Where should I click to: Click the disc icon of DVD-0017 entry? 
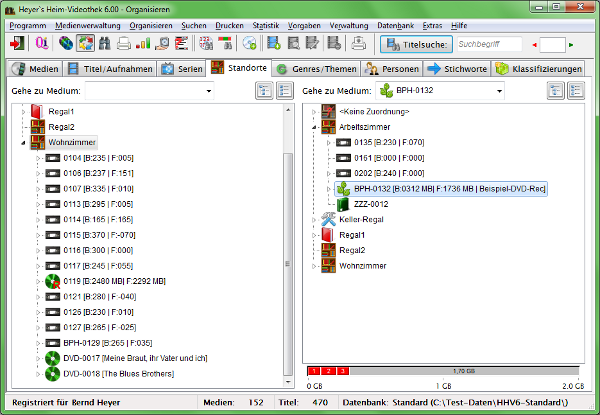(53, 358)
